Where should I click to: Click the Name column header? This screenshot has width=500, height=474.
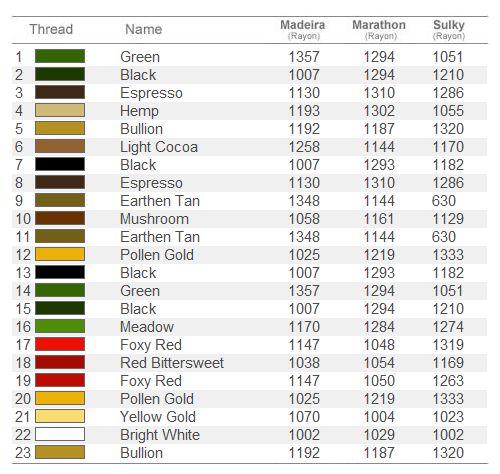(144, 29)
